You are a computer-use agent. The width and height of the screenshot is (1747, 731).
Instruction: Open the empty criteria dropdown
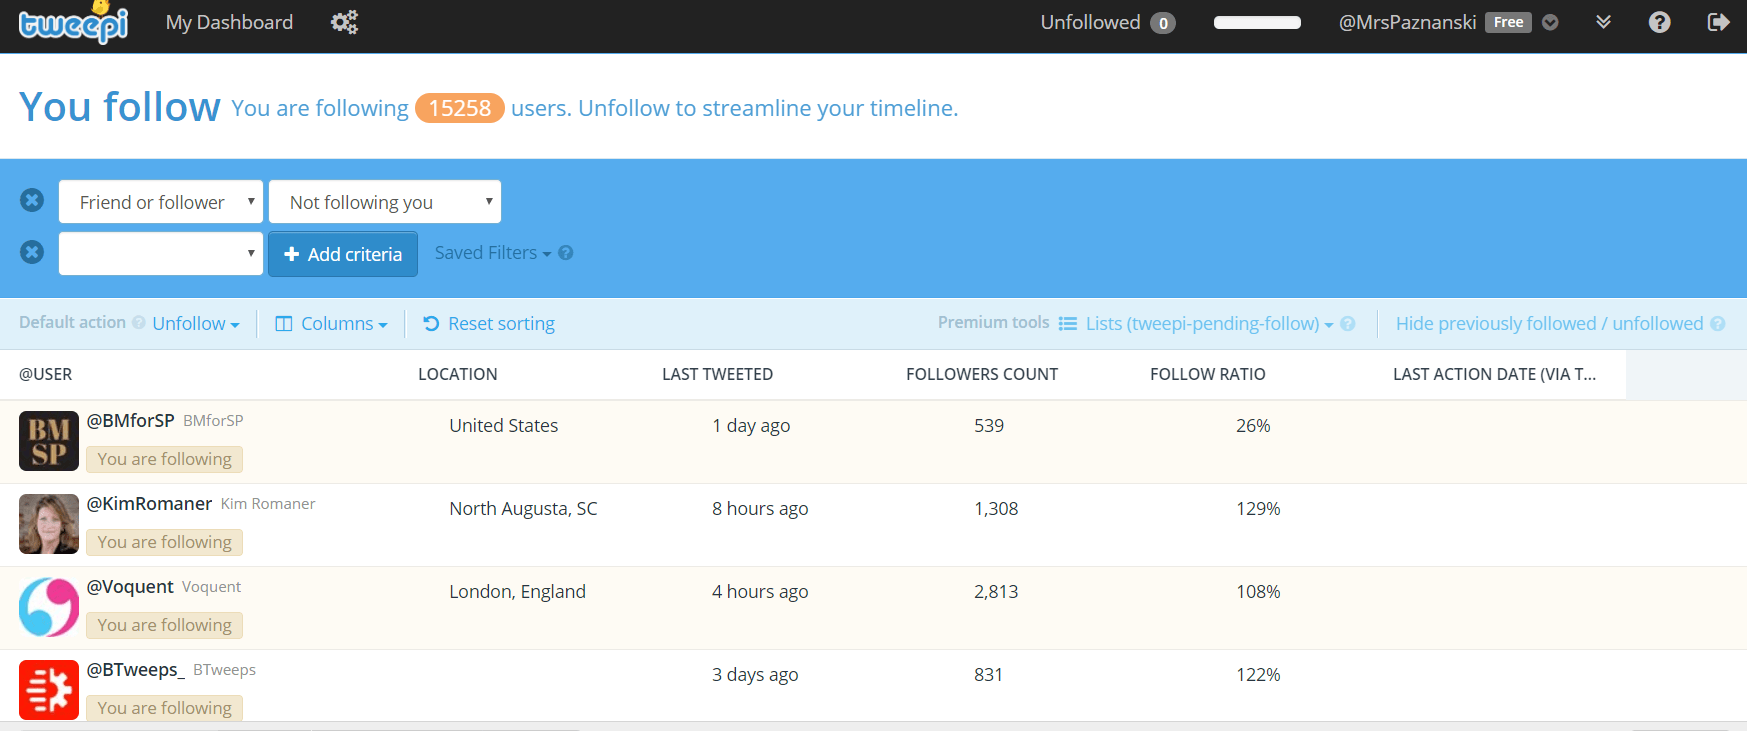[x=161, y=253]
